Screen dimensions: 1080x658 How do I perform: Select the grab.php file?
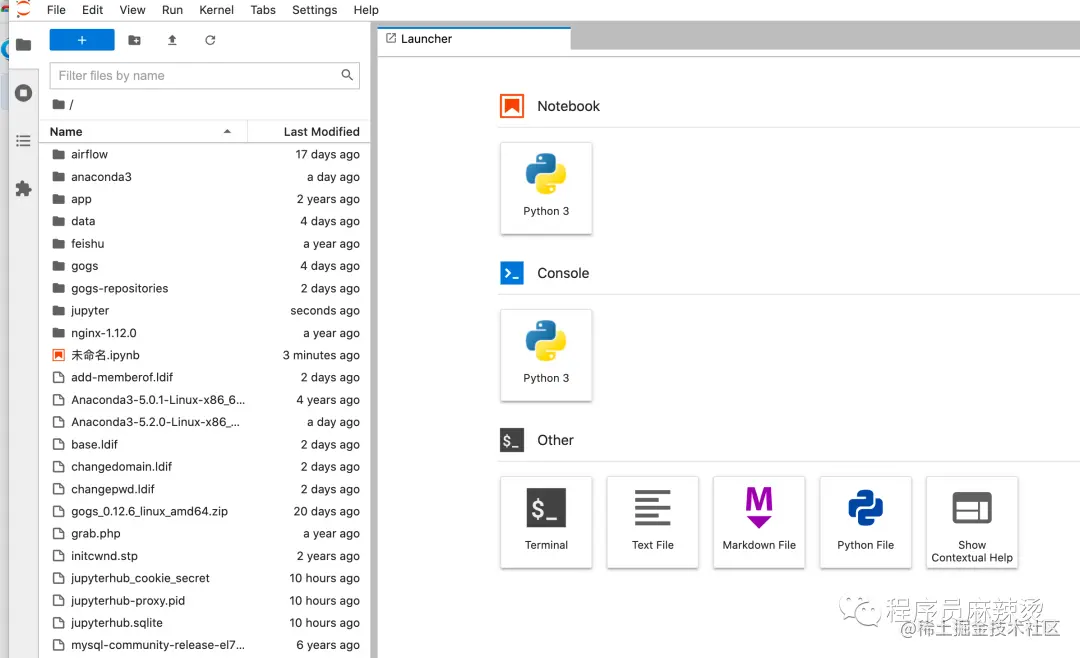pos(205,533)
